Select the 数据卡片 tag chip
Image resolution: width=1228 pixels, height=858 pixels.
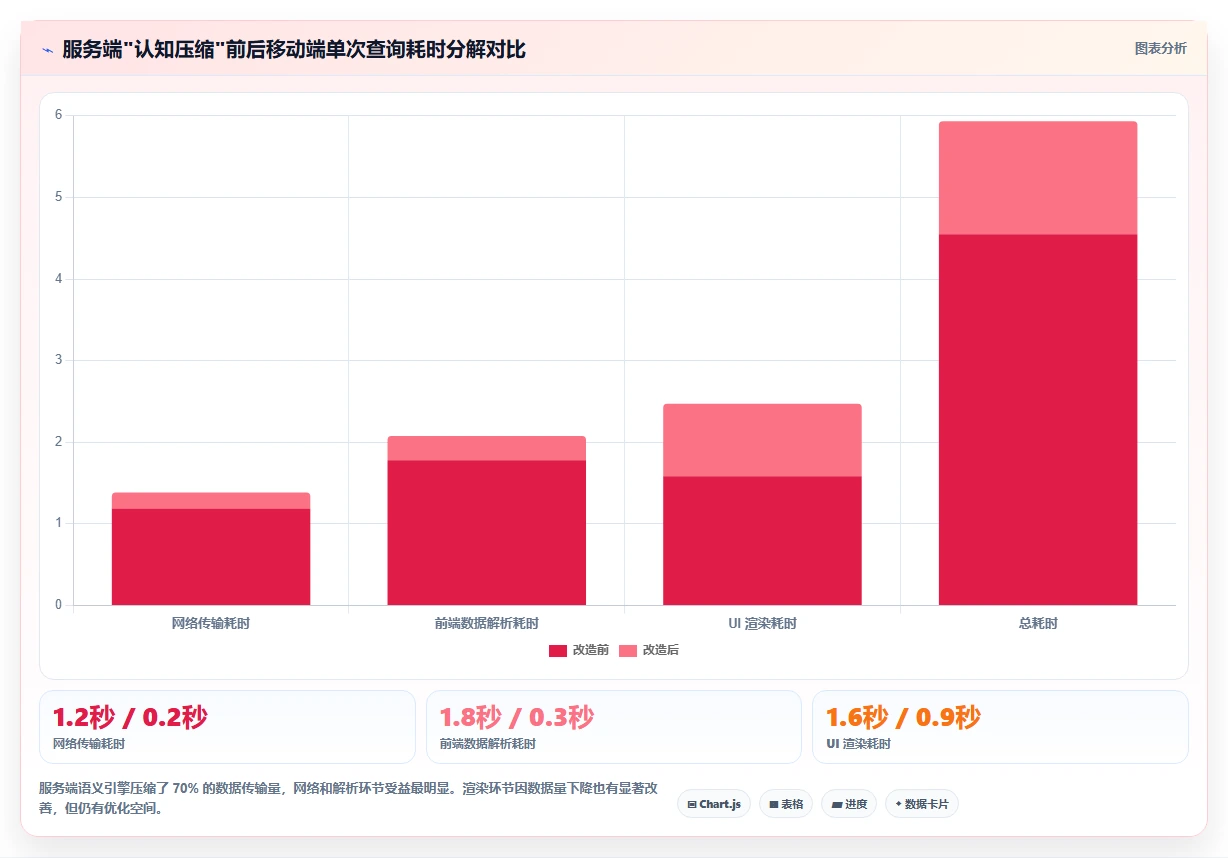click(922, 804)
